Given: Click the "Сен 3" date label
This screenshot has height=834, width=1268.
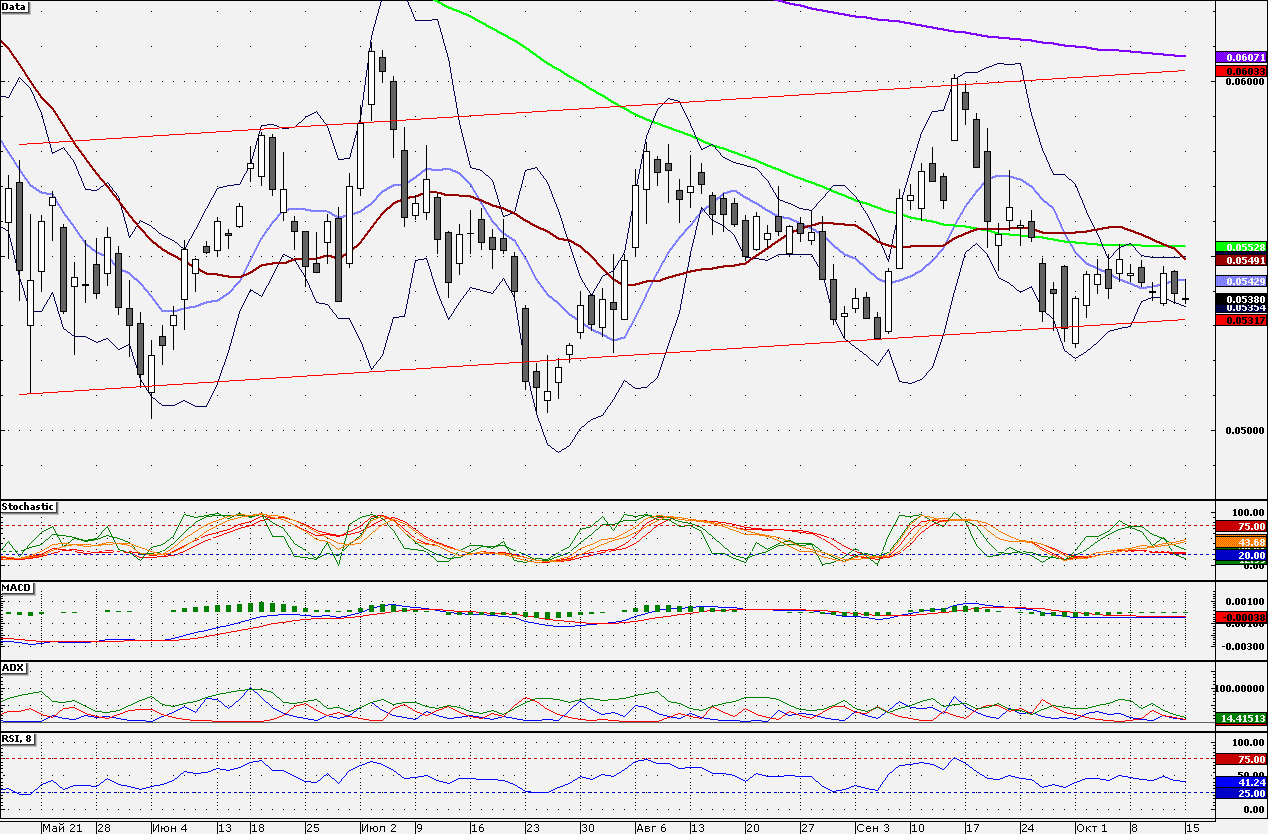Looking at the screenshot, I should [874, 828].
